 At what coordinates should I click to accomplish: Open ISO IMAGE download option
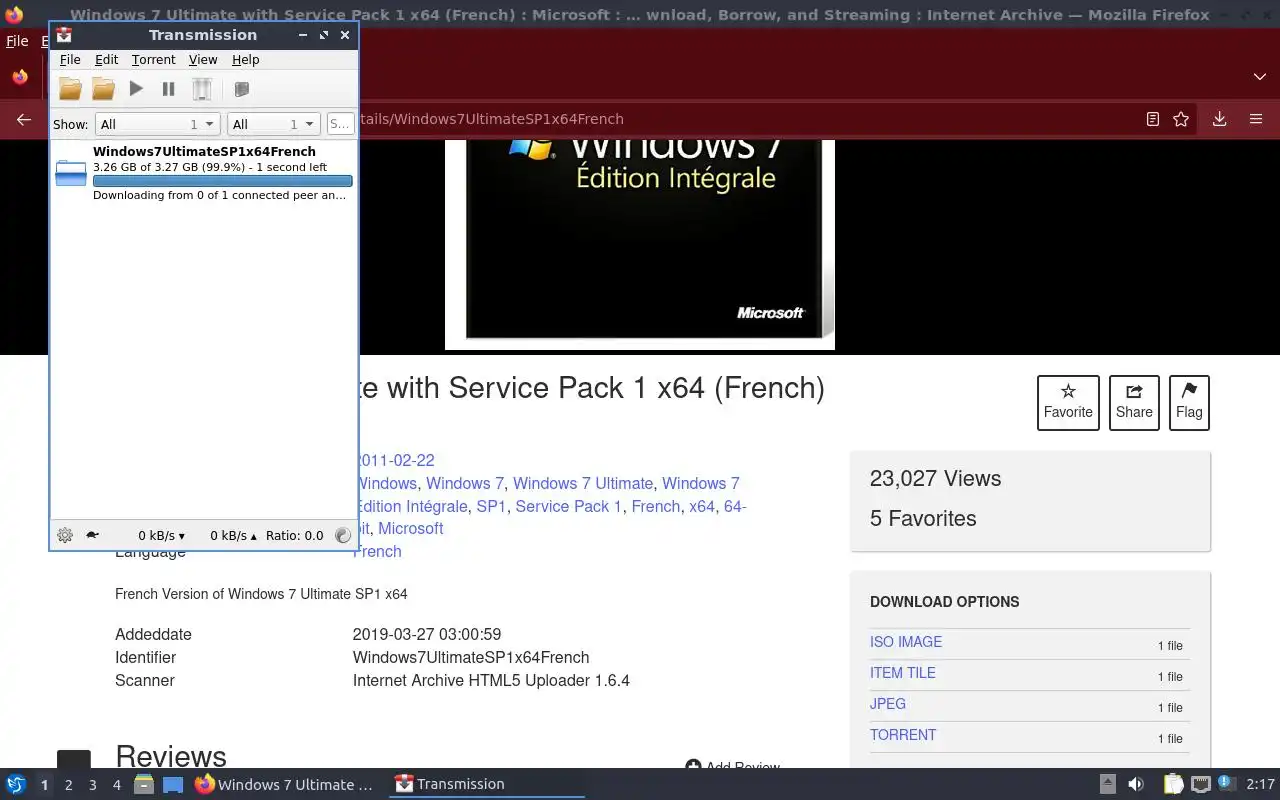pyautogui.click(x=906, y=642)
